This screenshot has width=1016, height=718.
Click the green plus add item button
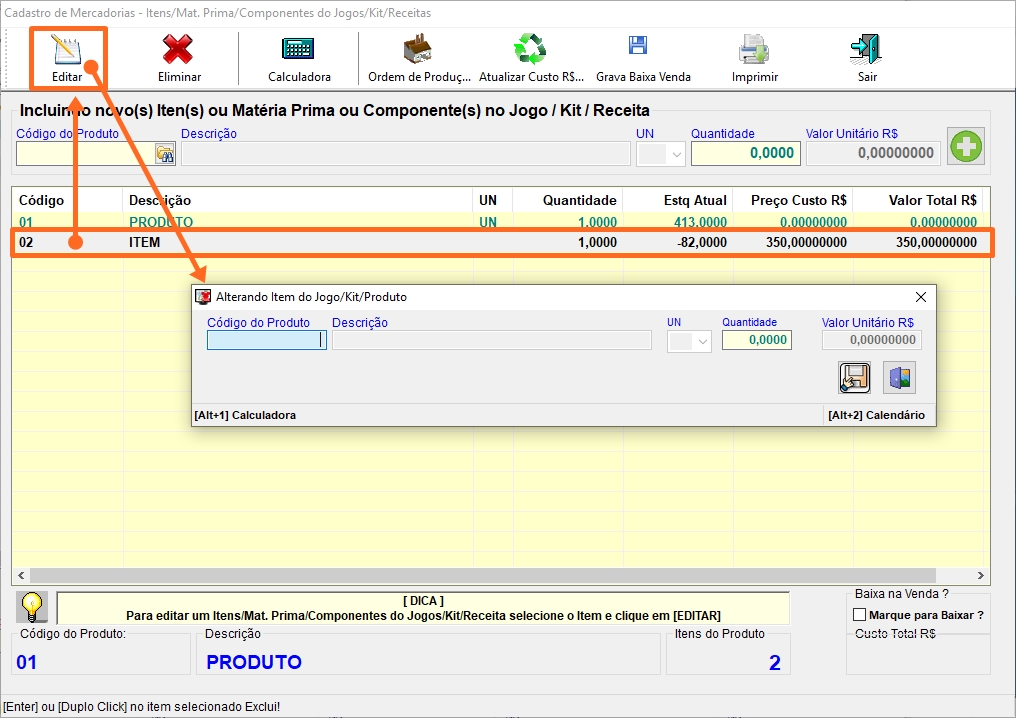click(x=966, y=147)
